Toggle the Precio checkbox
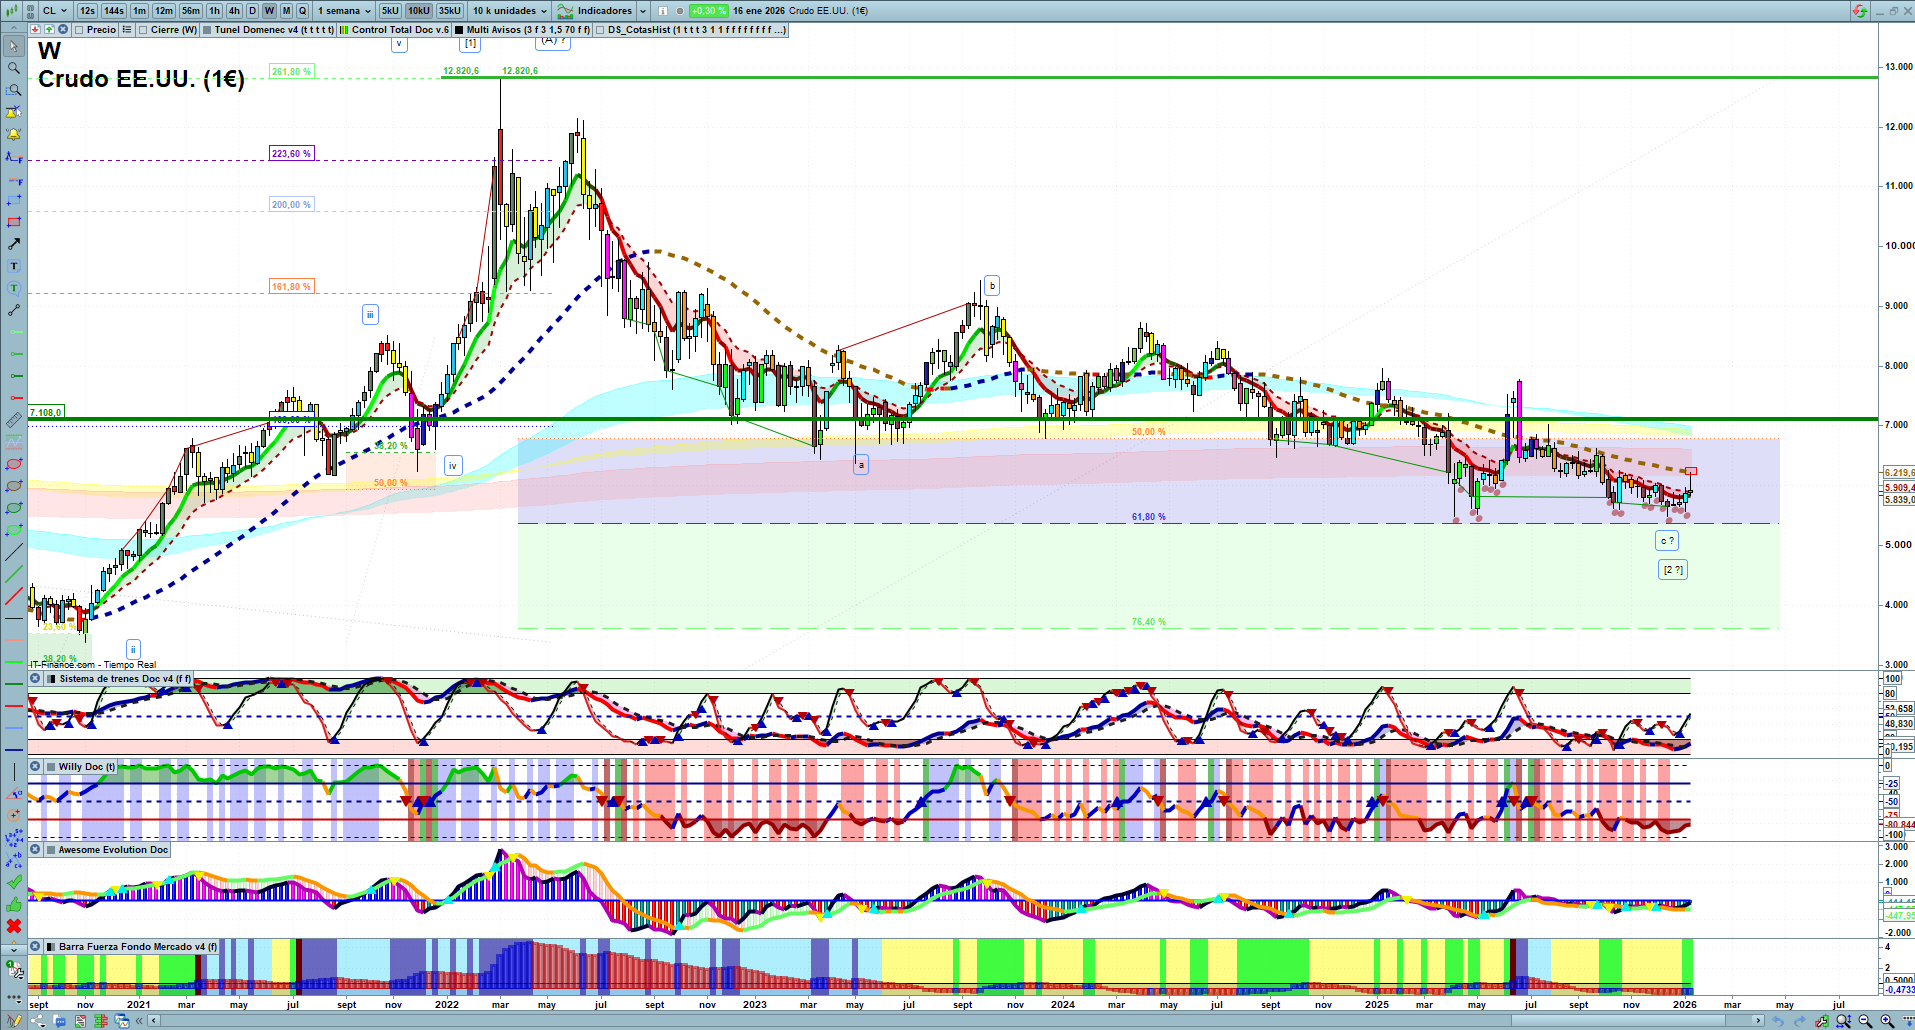 (80, 30)
